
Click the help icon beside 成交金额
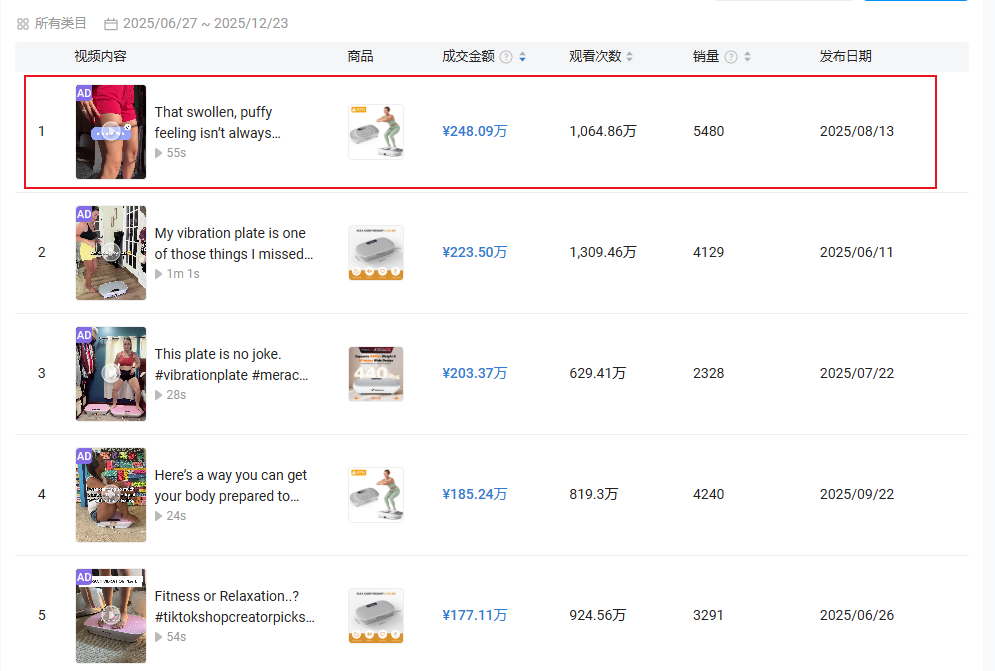point(506,57)
